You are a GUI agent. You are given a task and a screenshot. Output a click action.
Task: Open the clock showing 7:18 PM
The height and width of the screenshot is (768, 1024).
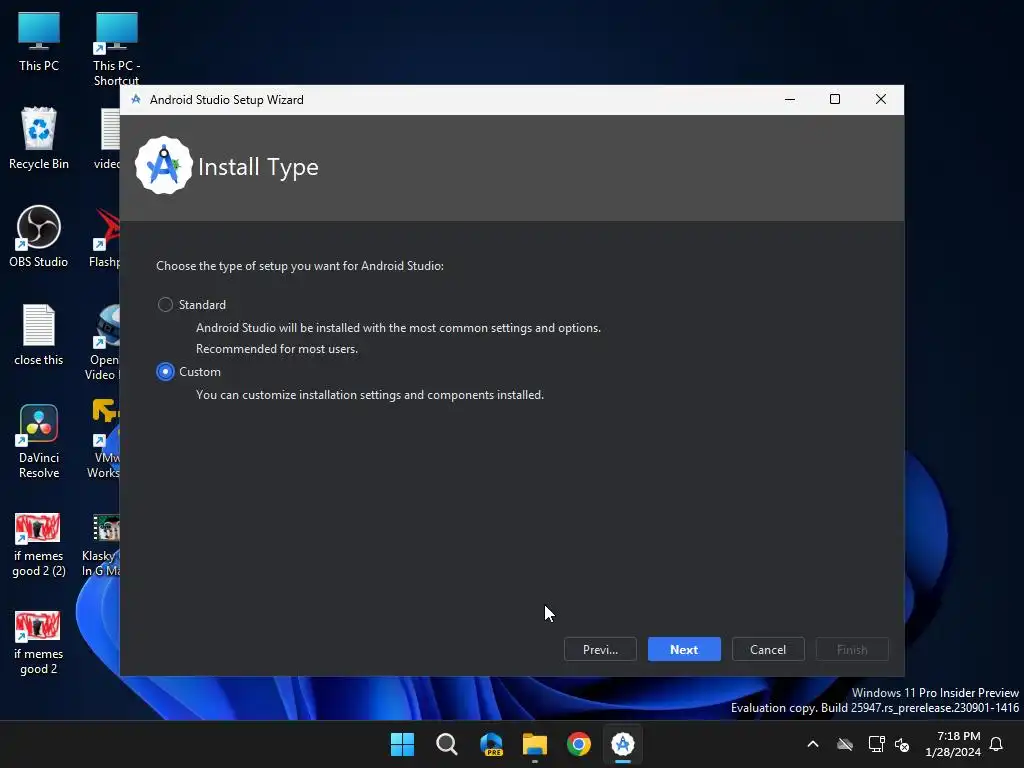coord(953,744)
